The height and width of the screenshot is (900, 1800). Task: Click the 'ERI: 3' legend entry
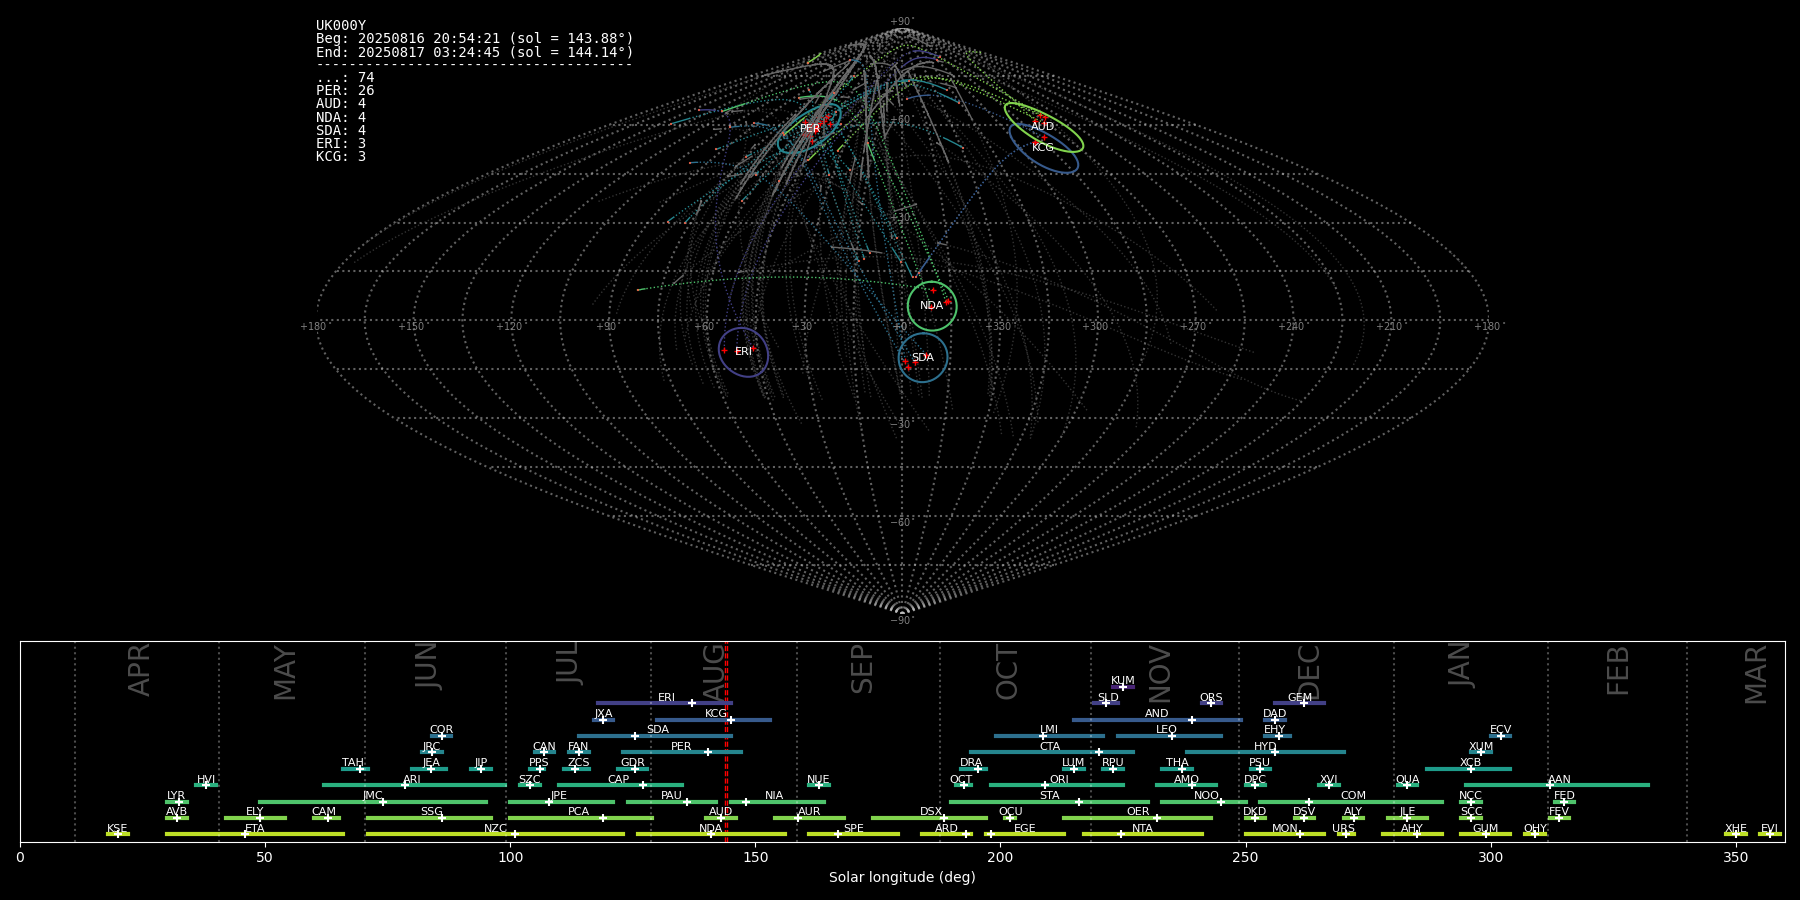(341, 144)
